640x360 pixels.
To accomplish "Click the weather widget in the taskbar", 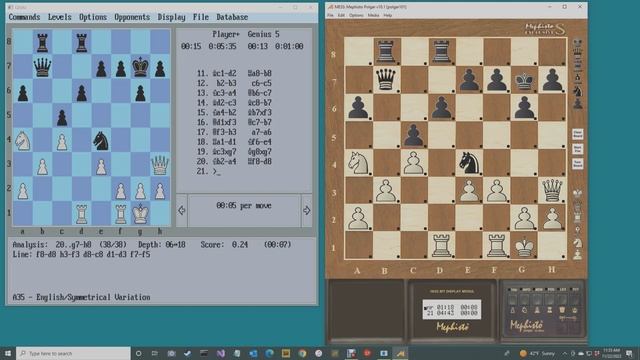I will coord(537,353).
